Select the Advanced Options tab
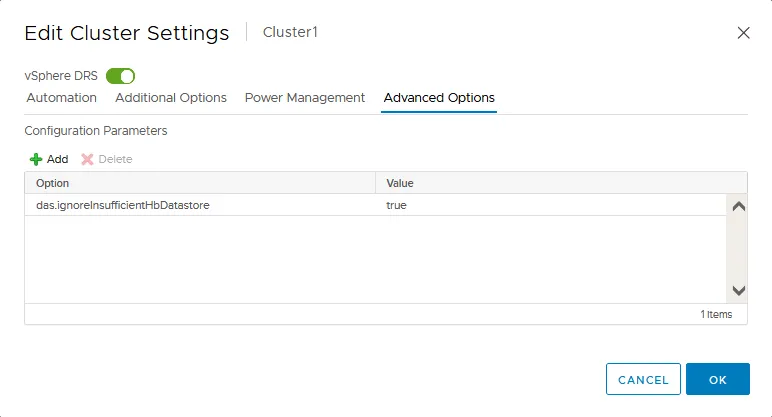The image size is (772, 417). point(439,98)
